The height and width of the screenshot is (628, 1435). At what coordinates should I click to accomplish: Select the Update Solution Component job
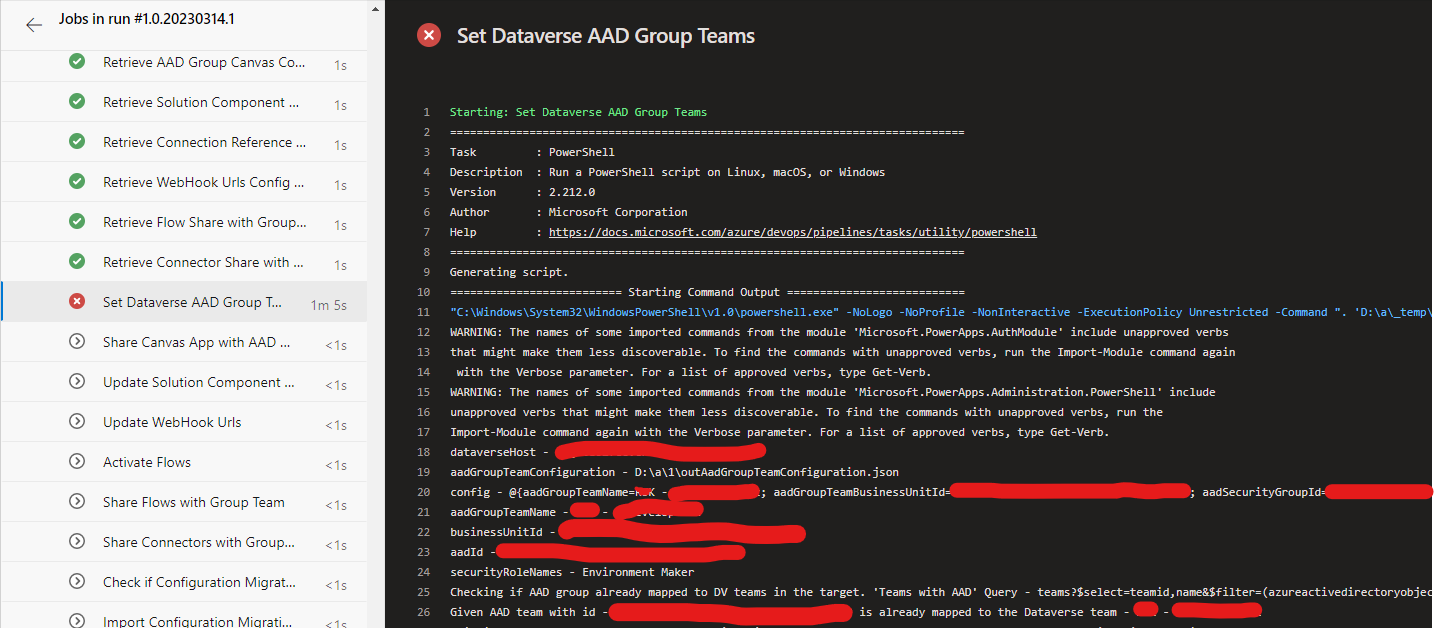tap(198, 381)
